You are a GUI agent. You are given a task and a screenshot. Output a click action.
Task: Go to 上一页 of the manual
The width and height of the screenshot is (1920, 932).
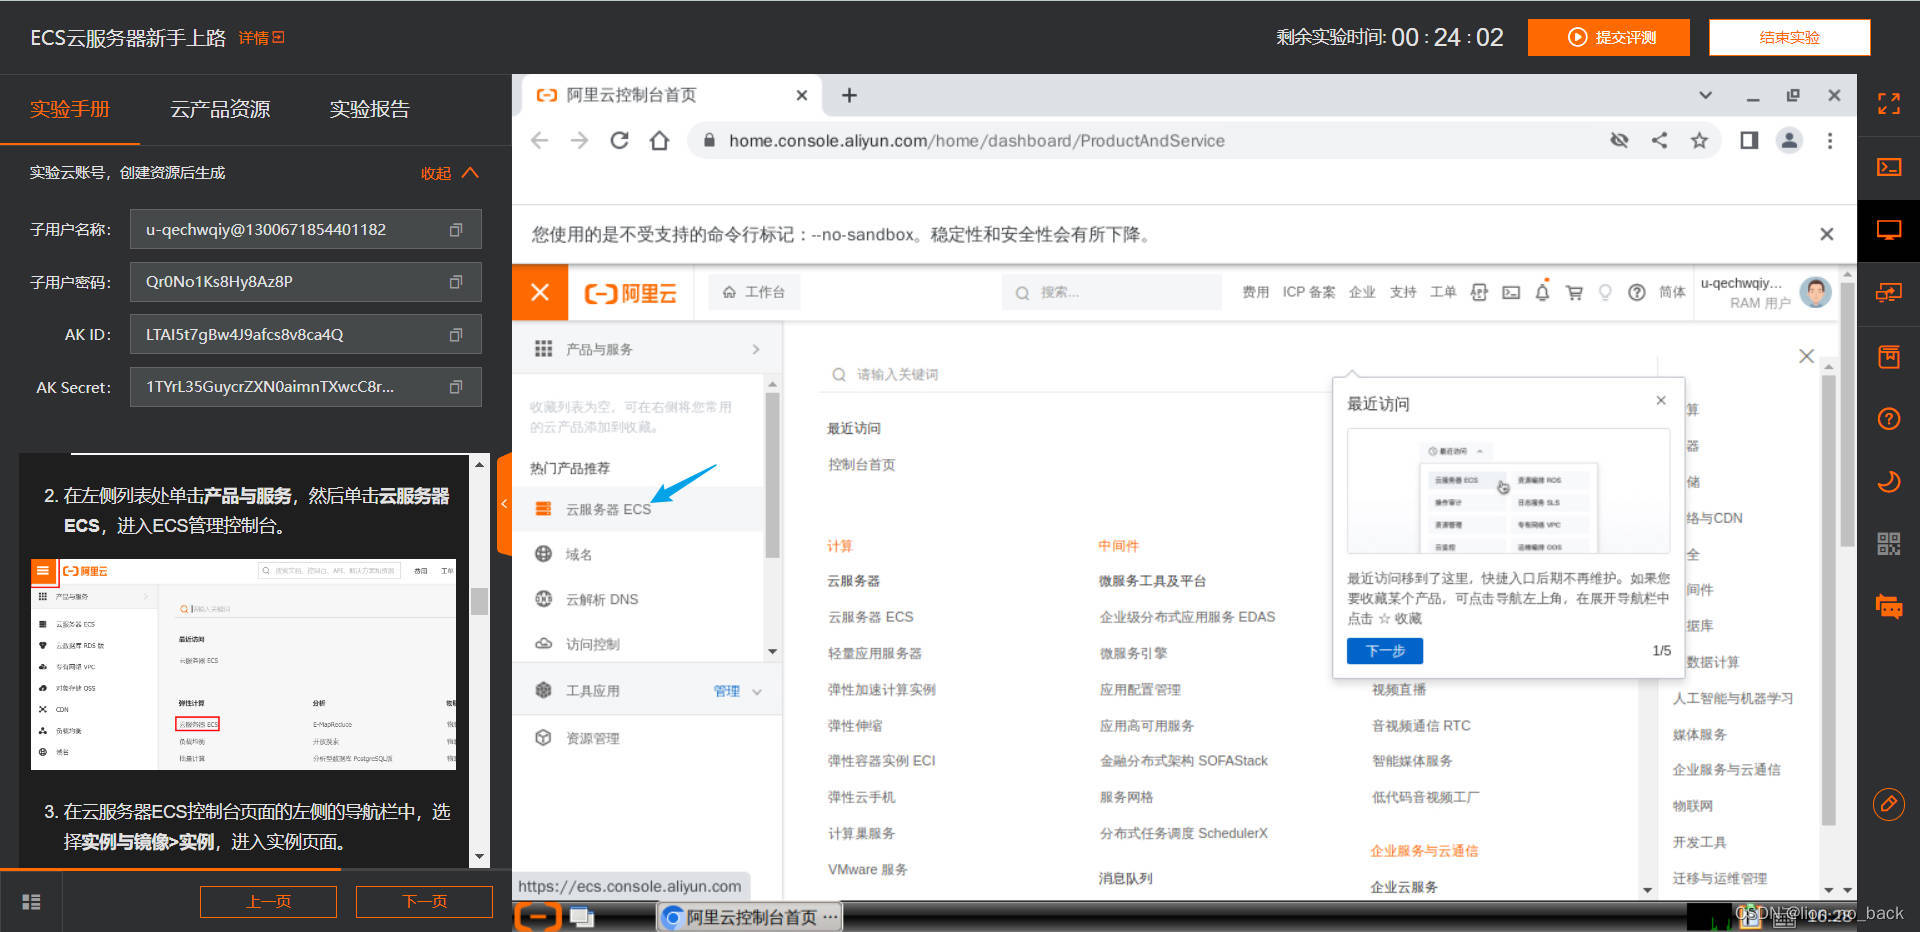268,901
